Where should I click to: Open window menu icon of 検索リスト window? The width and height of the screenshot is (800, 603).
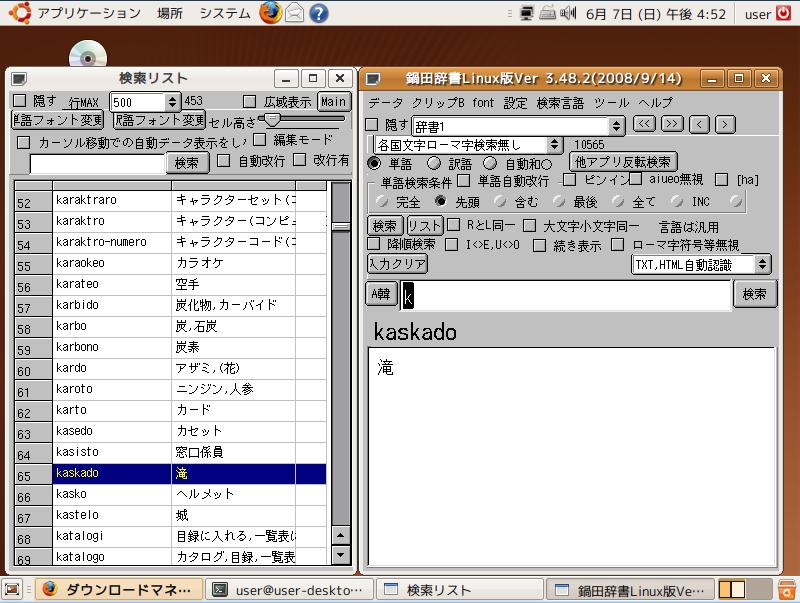(19, 79)
